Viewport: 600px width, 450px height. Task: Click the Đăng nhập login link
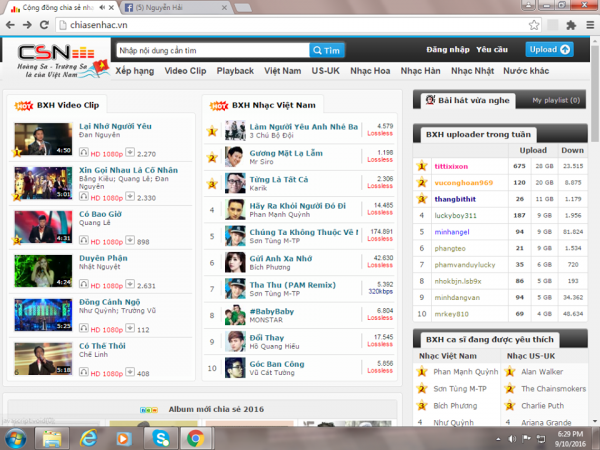tap(445, 49)
